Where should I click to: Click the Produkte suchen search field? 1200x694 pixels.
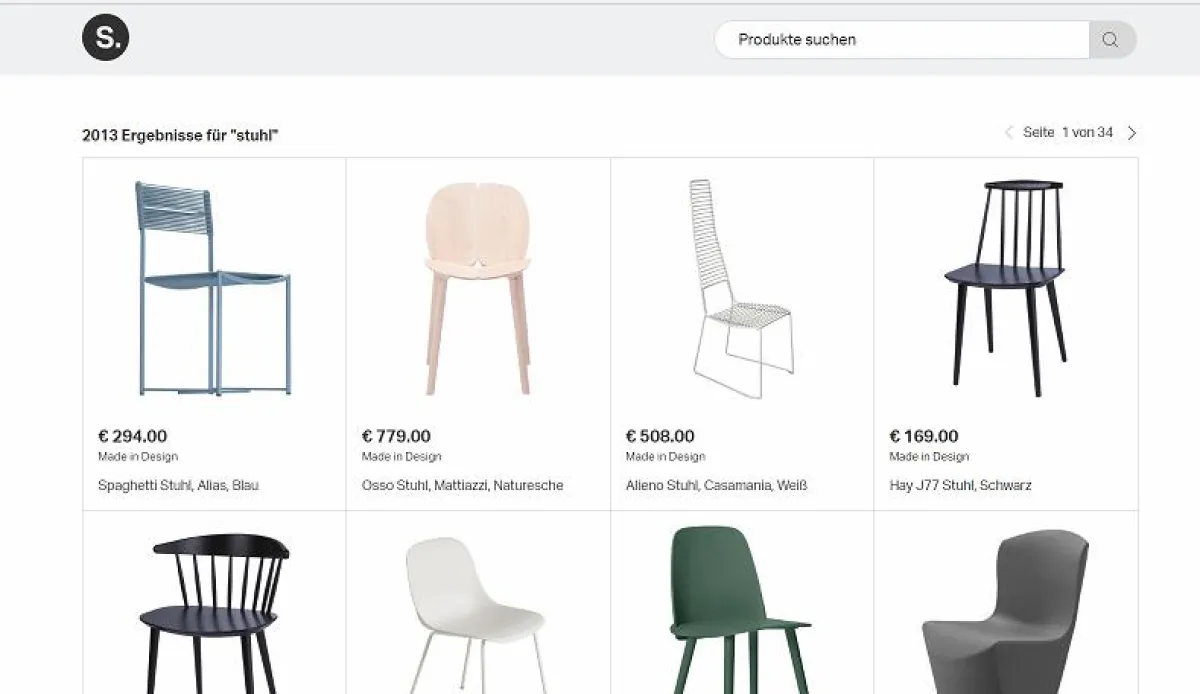pos(900,39)
